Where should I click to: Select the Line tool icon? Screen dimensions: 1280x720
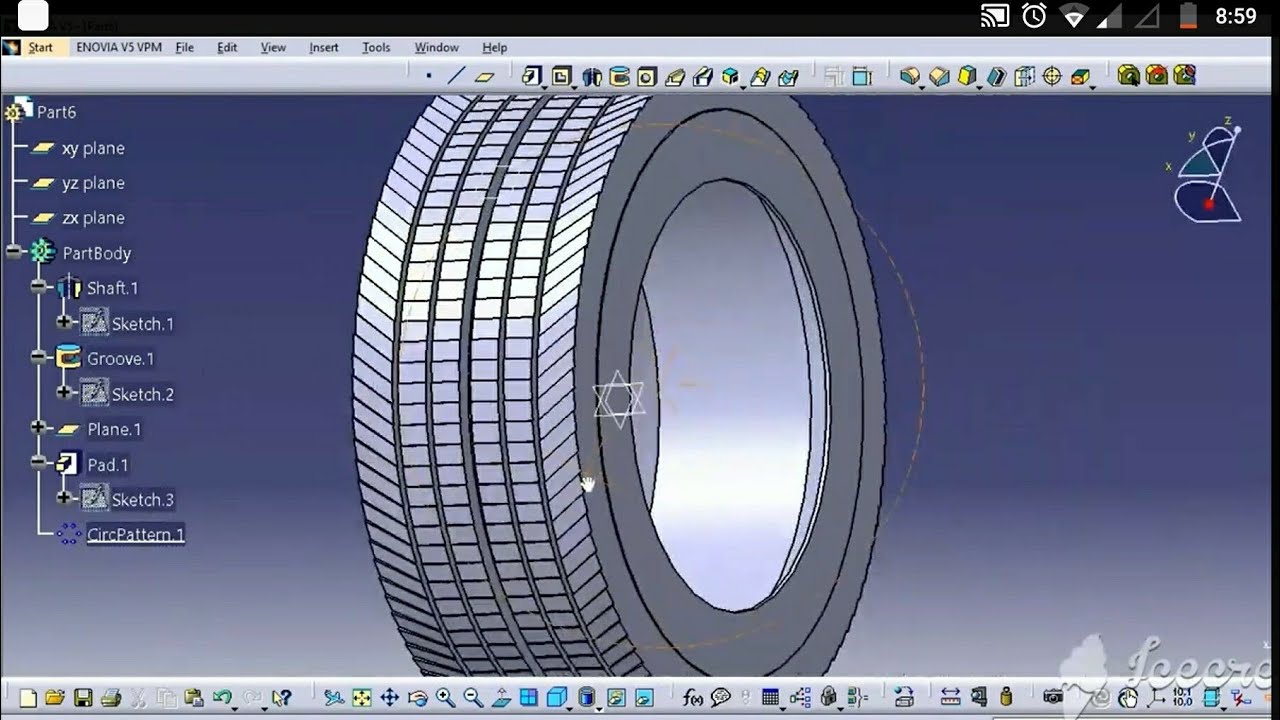pyautogui.click(x=456, y=75)
